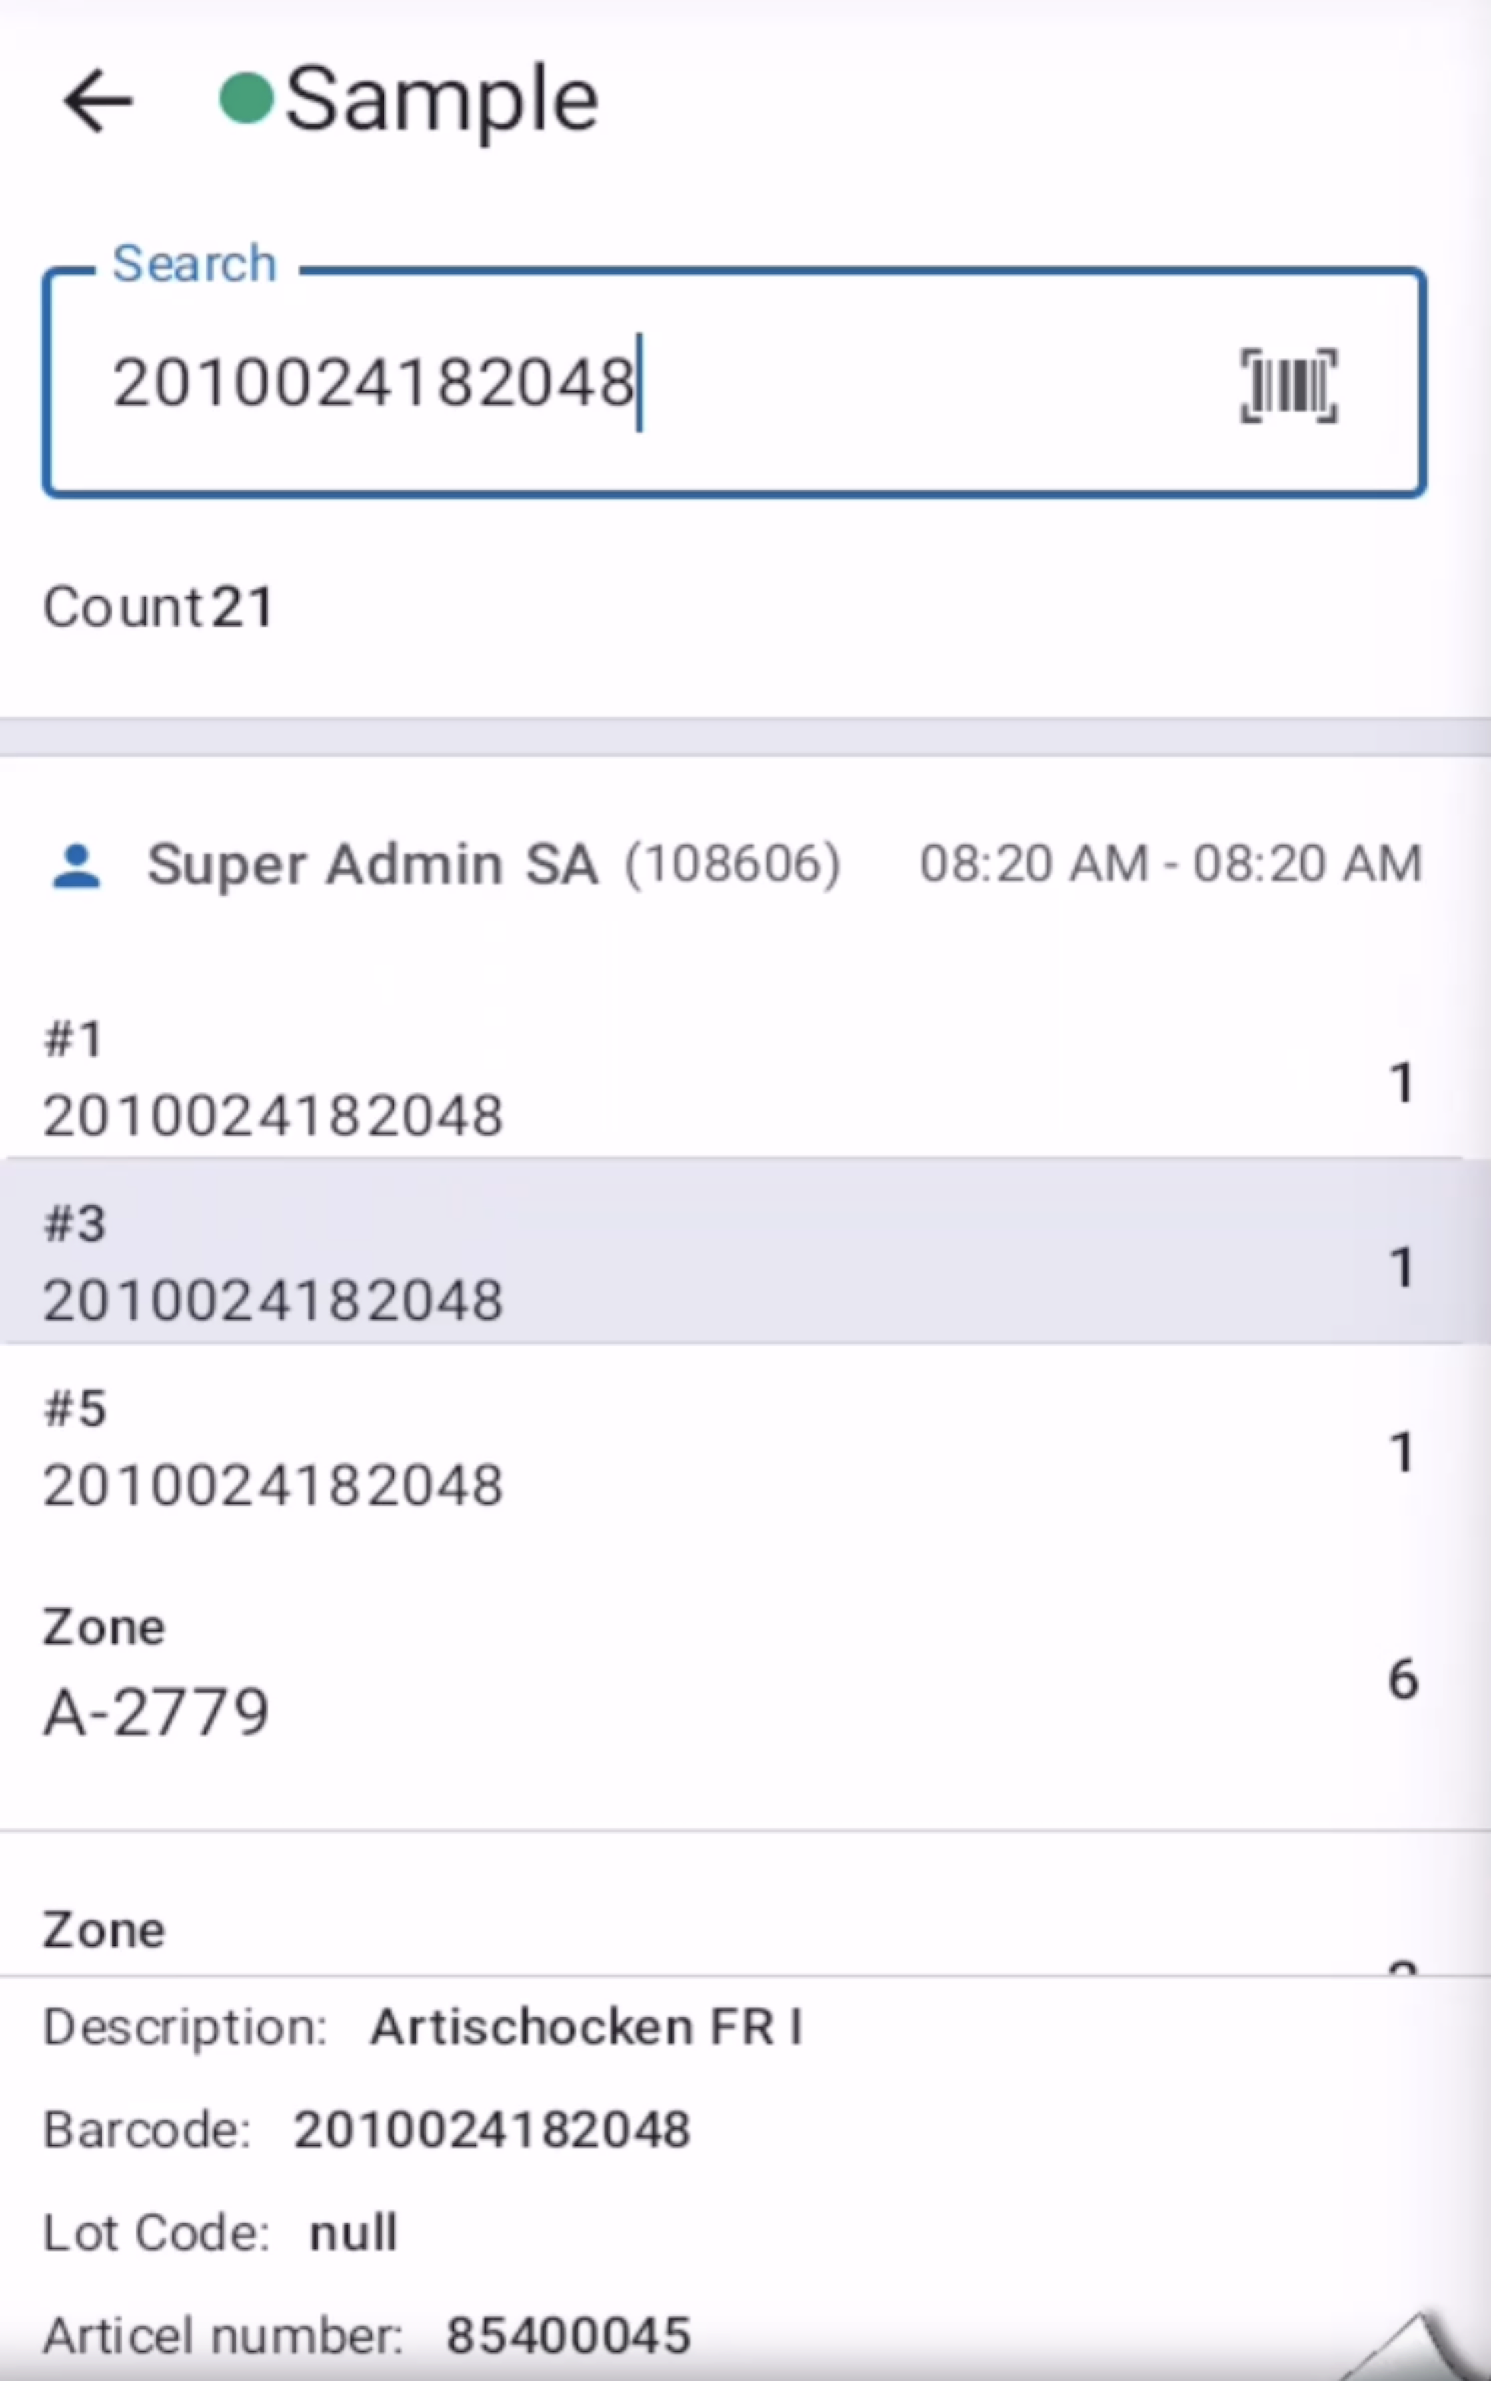This screenshot has width=1491, height=2381.
Task: Click the user ID (108606)
Action: coord(733,864)
